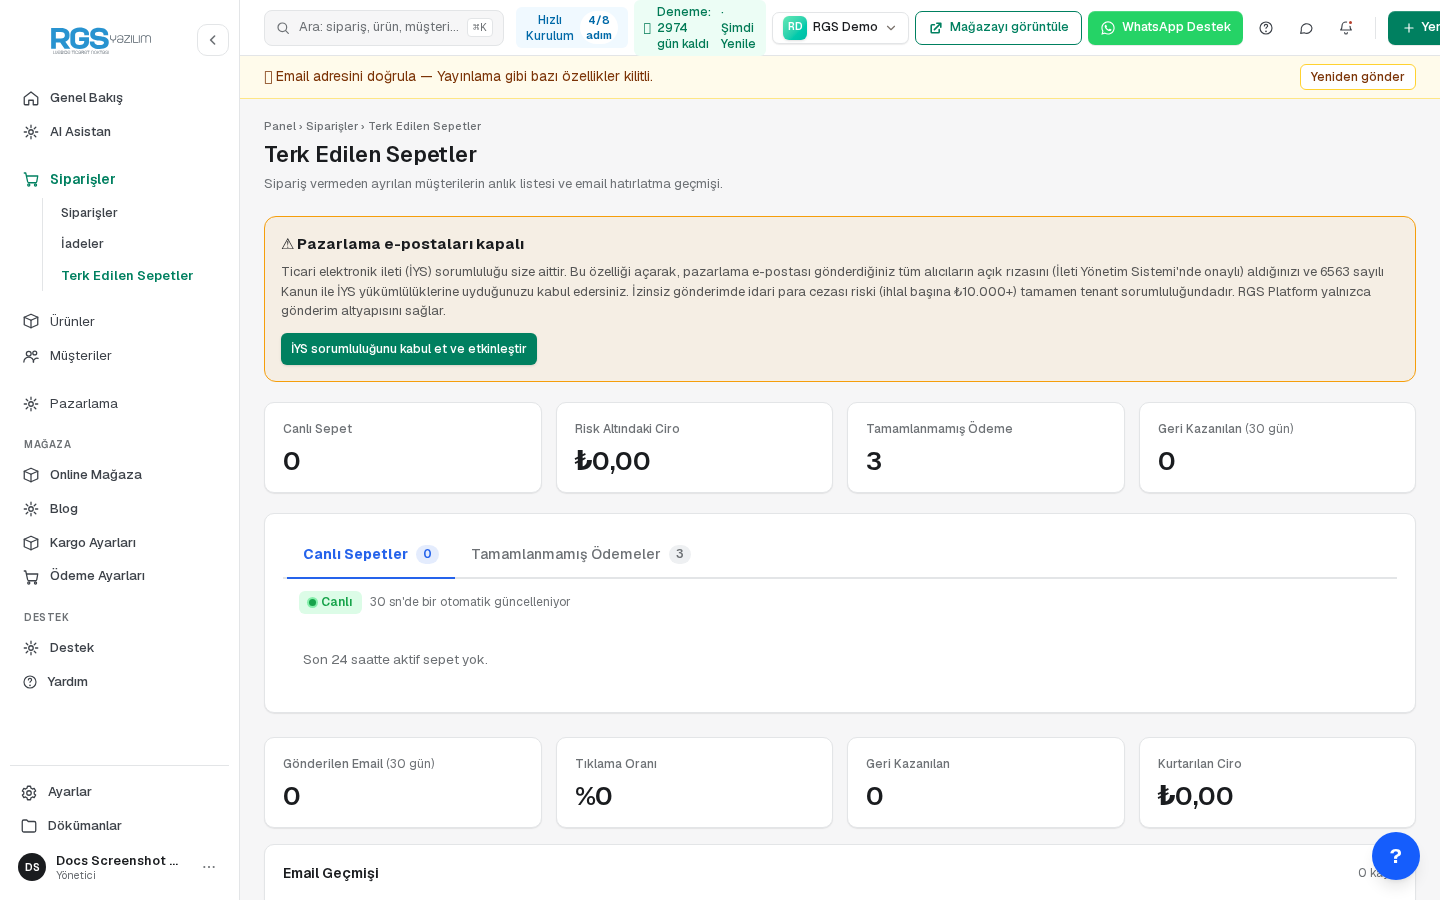The image size is (1440, 900).
Task: Click the Canlı Sepet stat card
Action: pos(403,448)
